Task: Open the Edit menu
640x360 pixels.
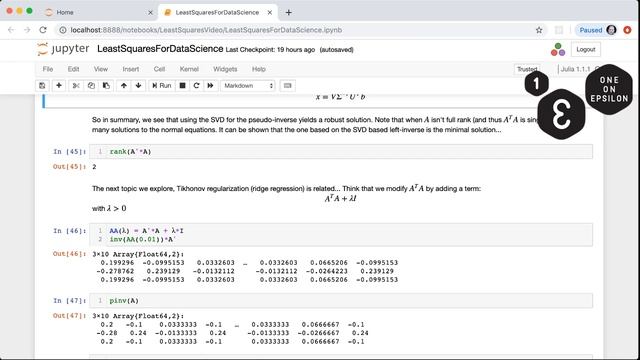Action: coord(73,69)
